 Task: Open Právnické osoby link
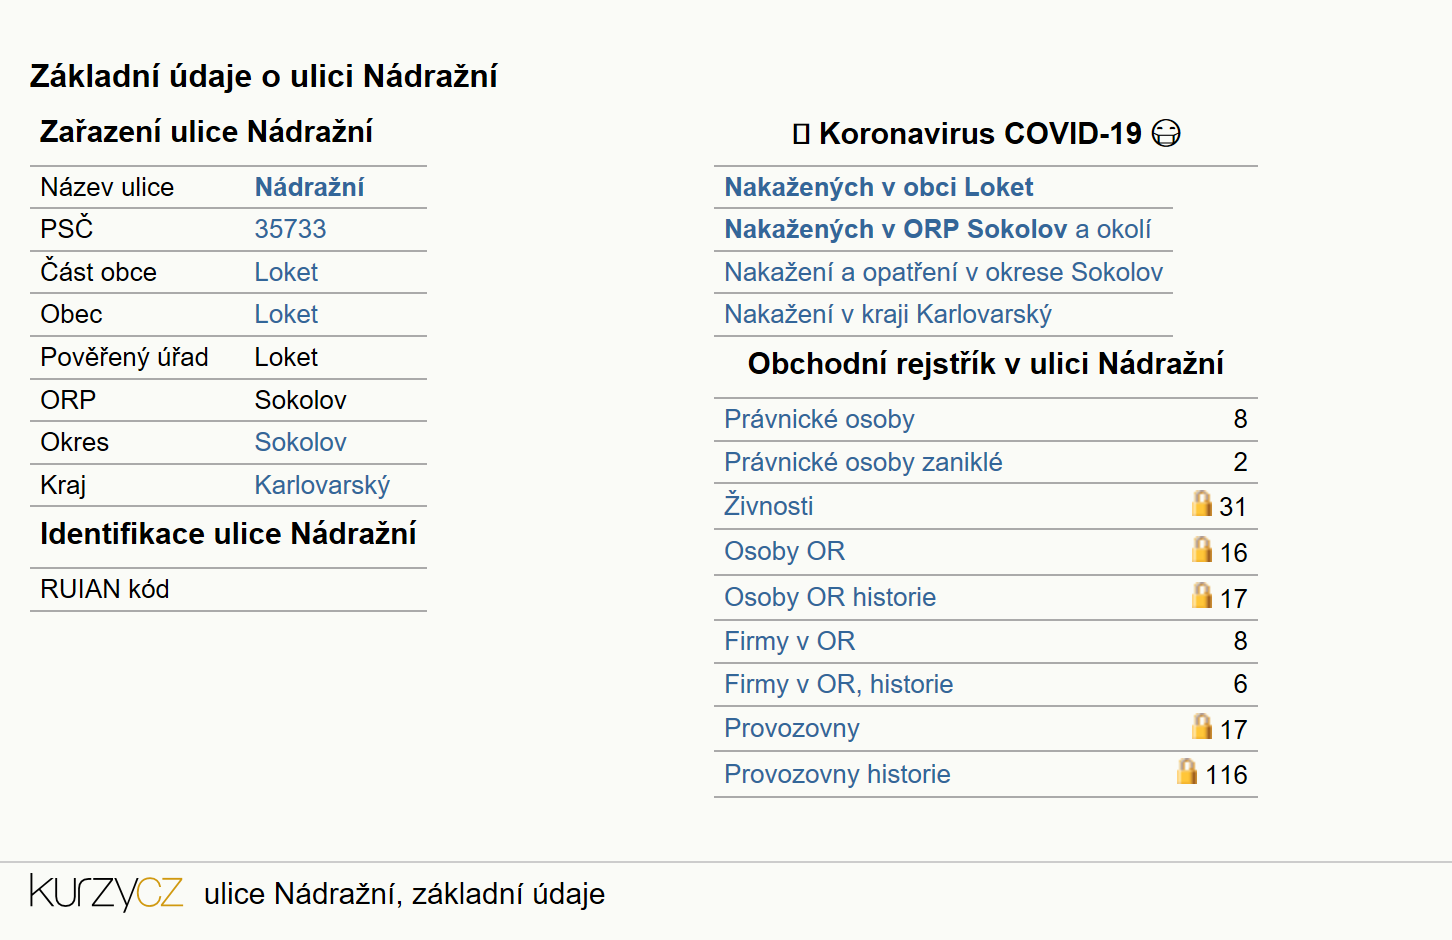(819, 419)
